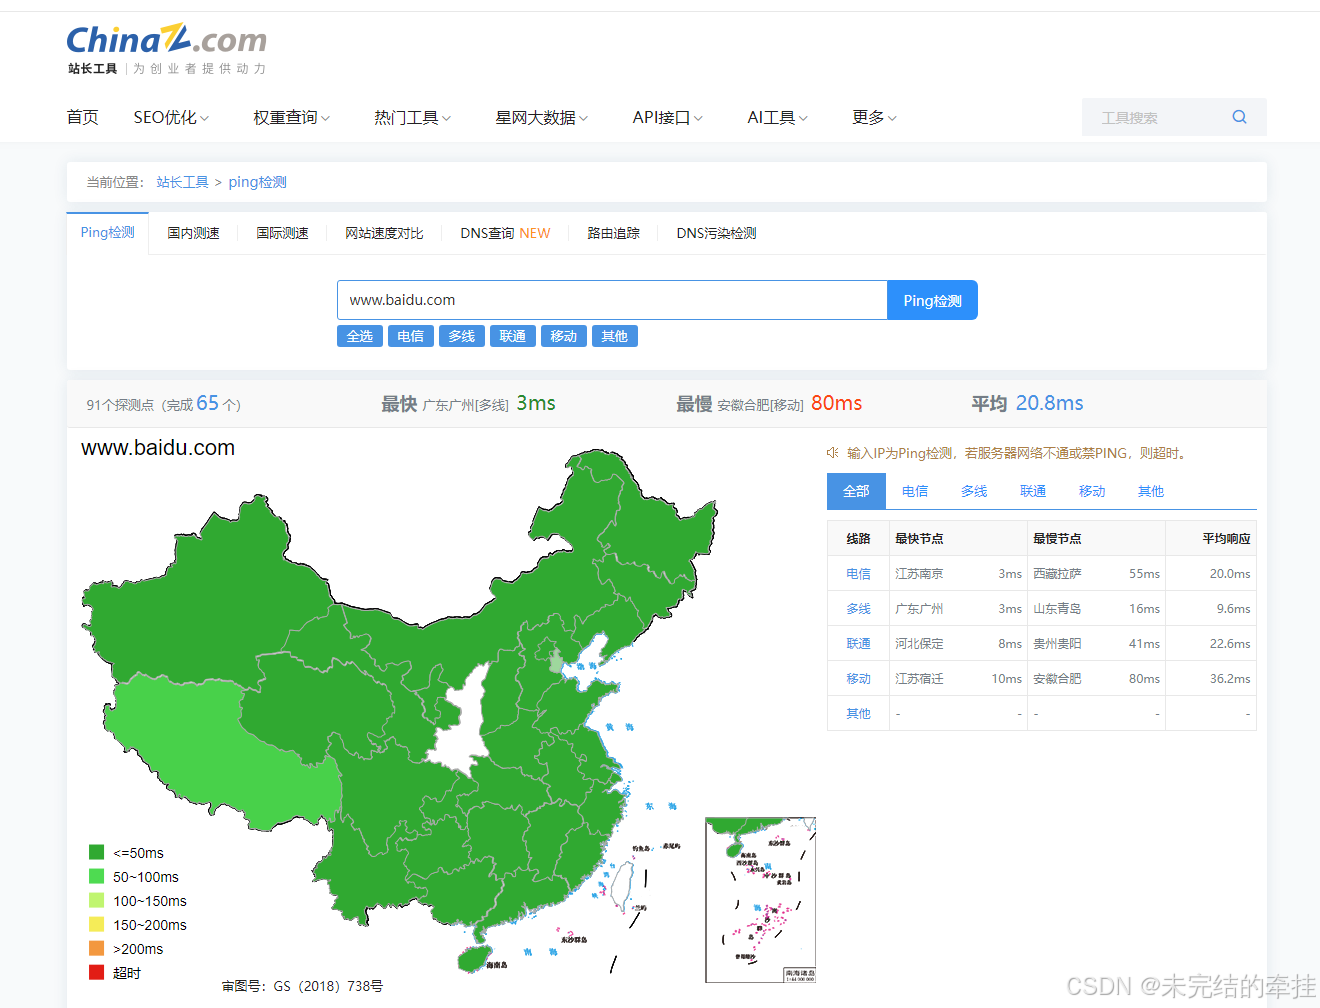
Task: Click the 20.8ms average summary value
Action: (1049, 403)
